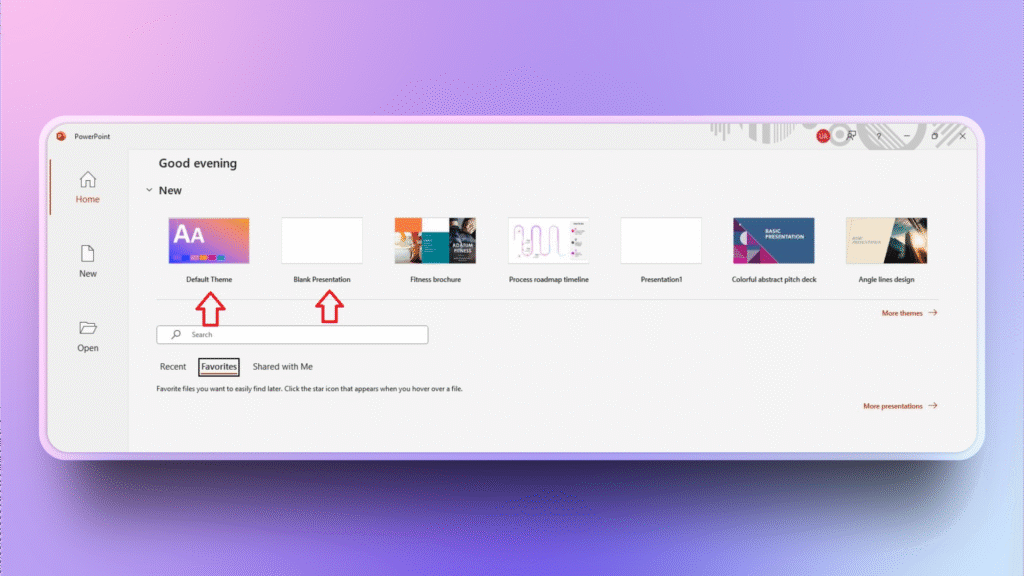
Task: Open Help using the question mark icon
Action: coord(877,135)
